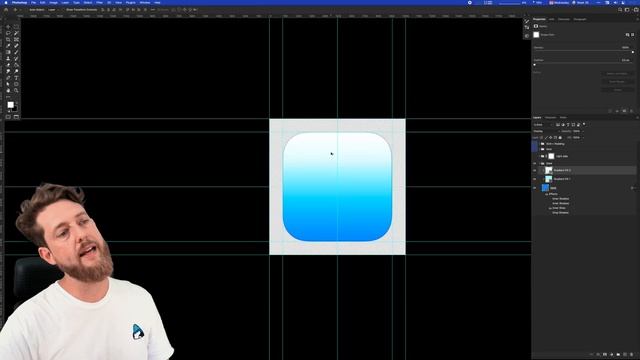Delete mask using Properties trash icon
Viewport: 640px width, 360px height.
point(631,111)
